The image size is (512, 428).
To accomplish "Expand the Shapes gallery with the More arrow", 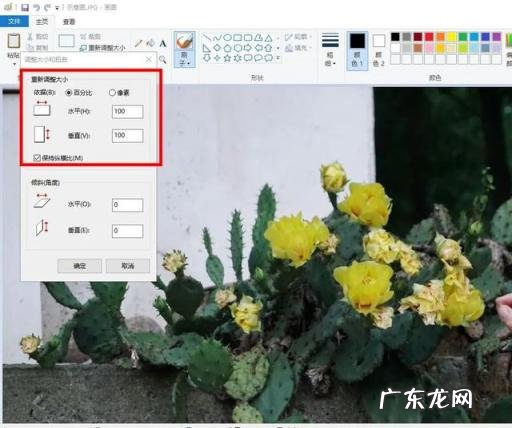I will [x=278, y=58].
